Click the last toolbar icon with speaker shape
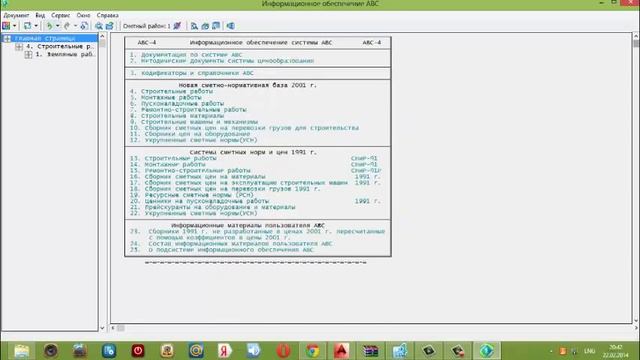The height and width of the screenshot is (360, 640). coord(231,26)
